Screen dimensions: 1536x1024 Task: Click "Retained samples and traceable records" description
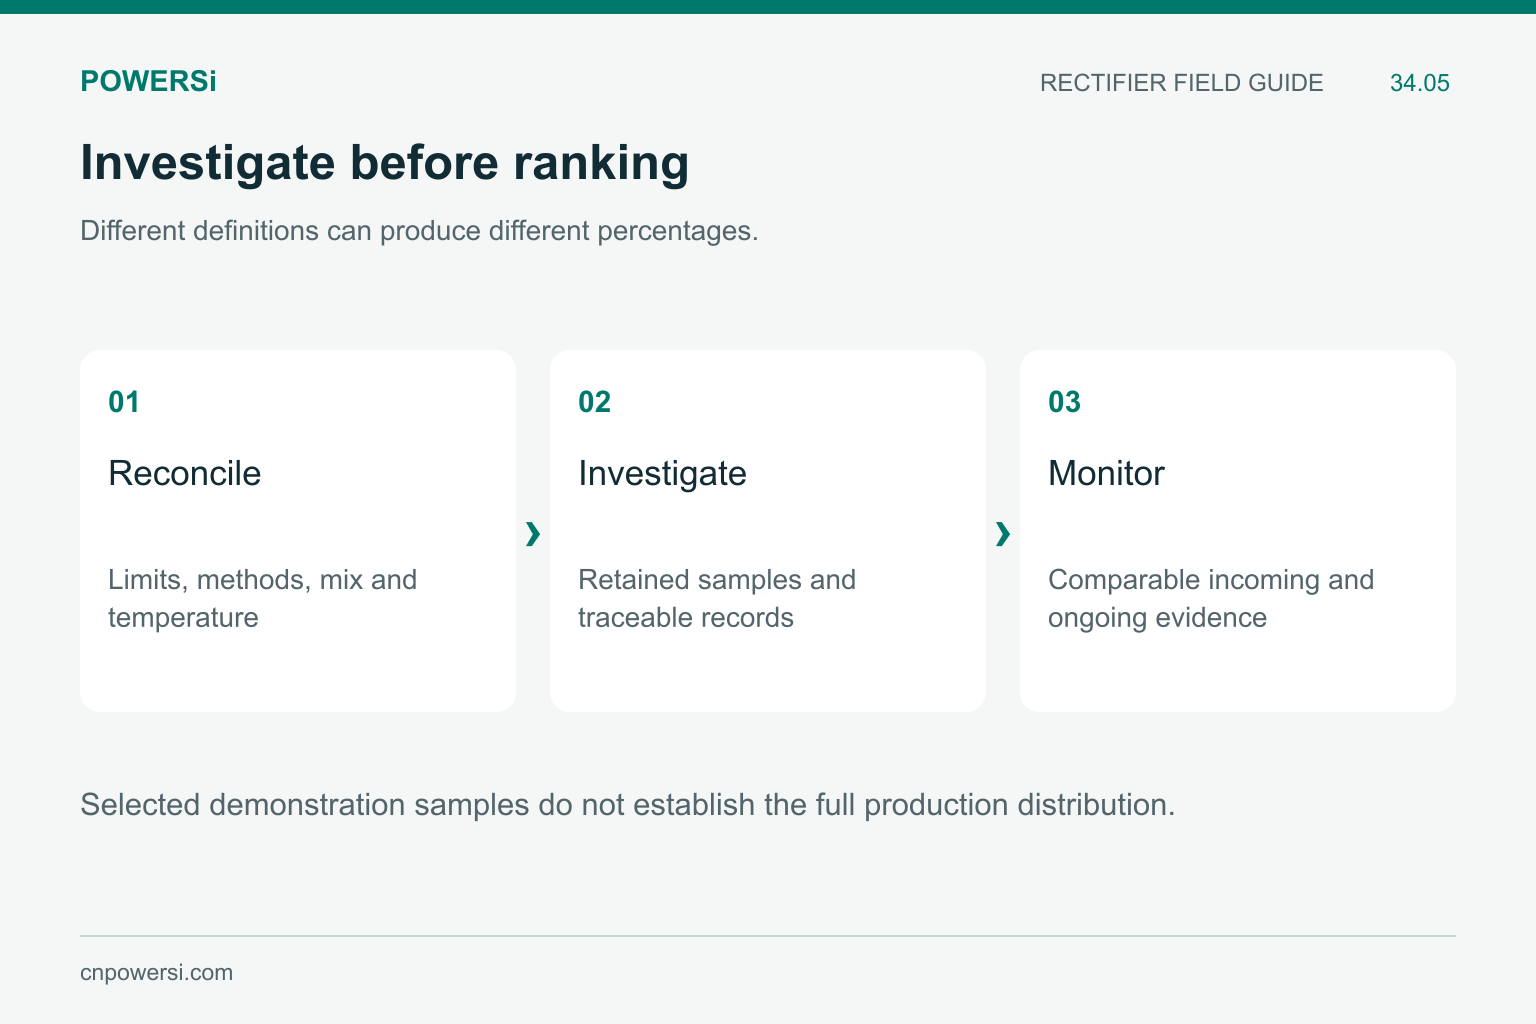coord(717,598)
